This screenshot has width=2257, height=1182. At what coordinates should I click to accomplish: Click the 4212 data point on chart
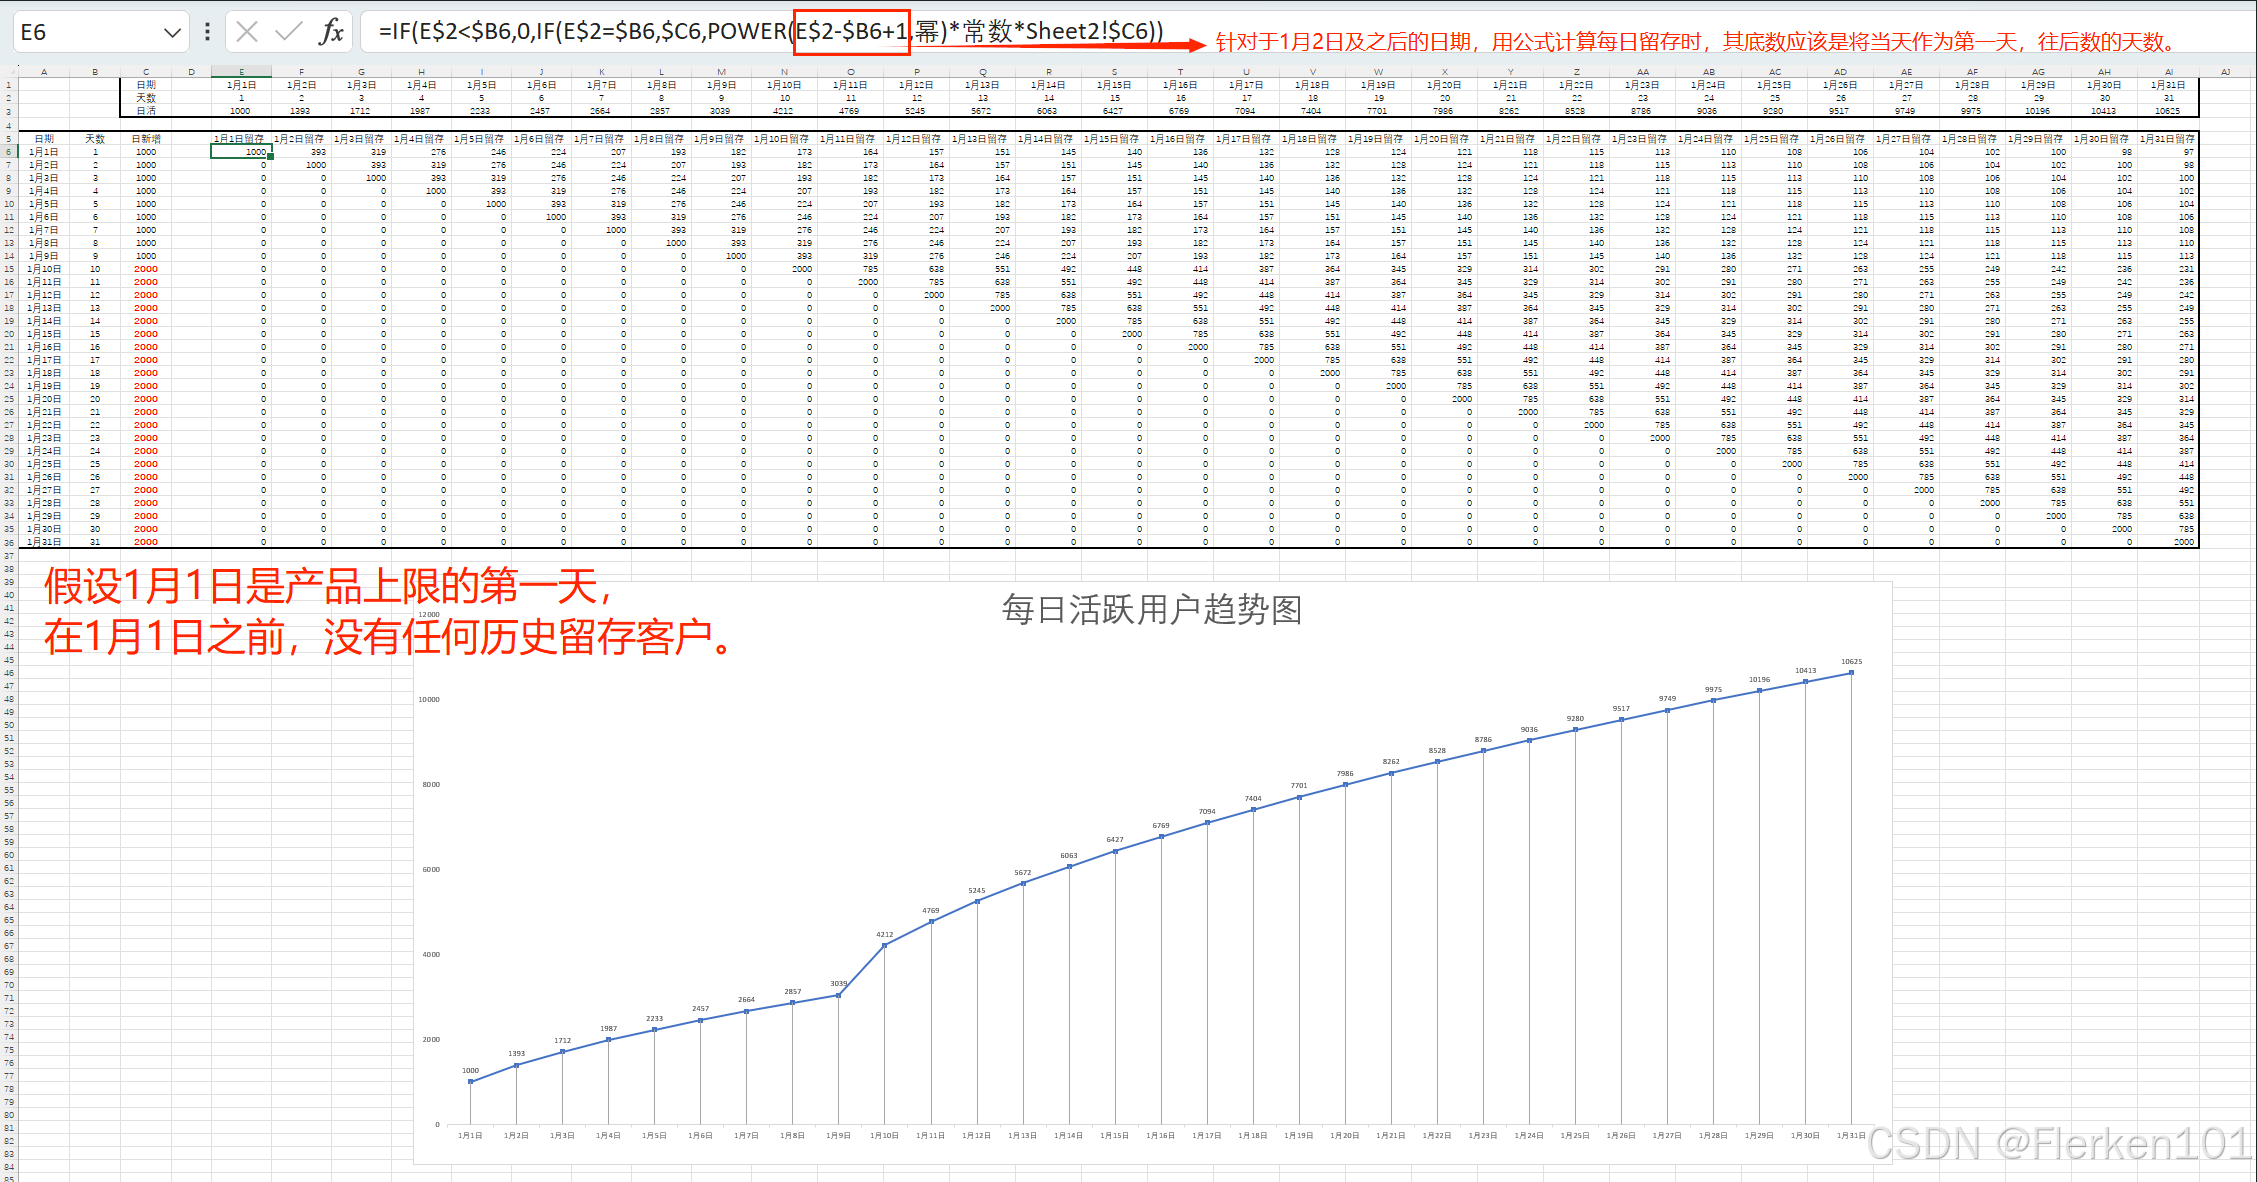(885, 945)
